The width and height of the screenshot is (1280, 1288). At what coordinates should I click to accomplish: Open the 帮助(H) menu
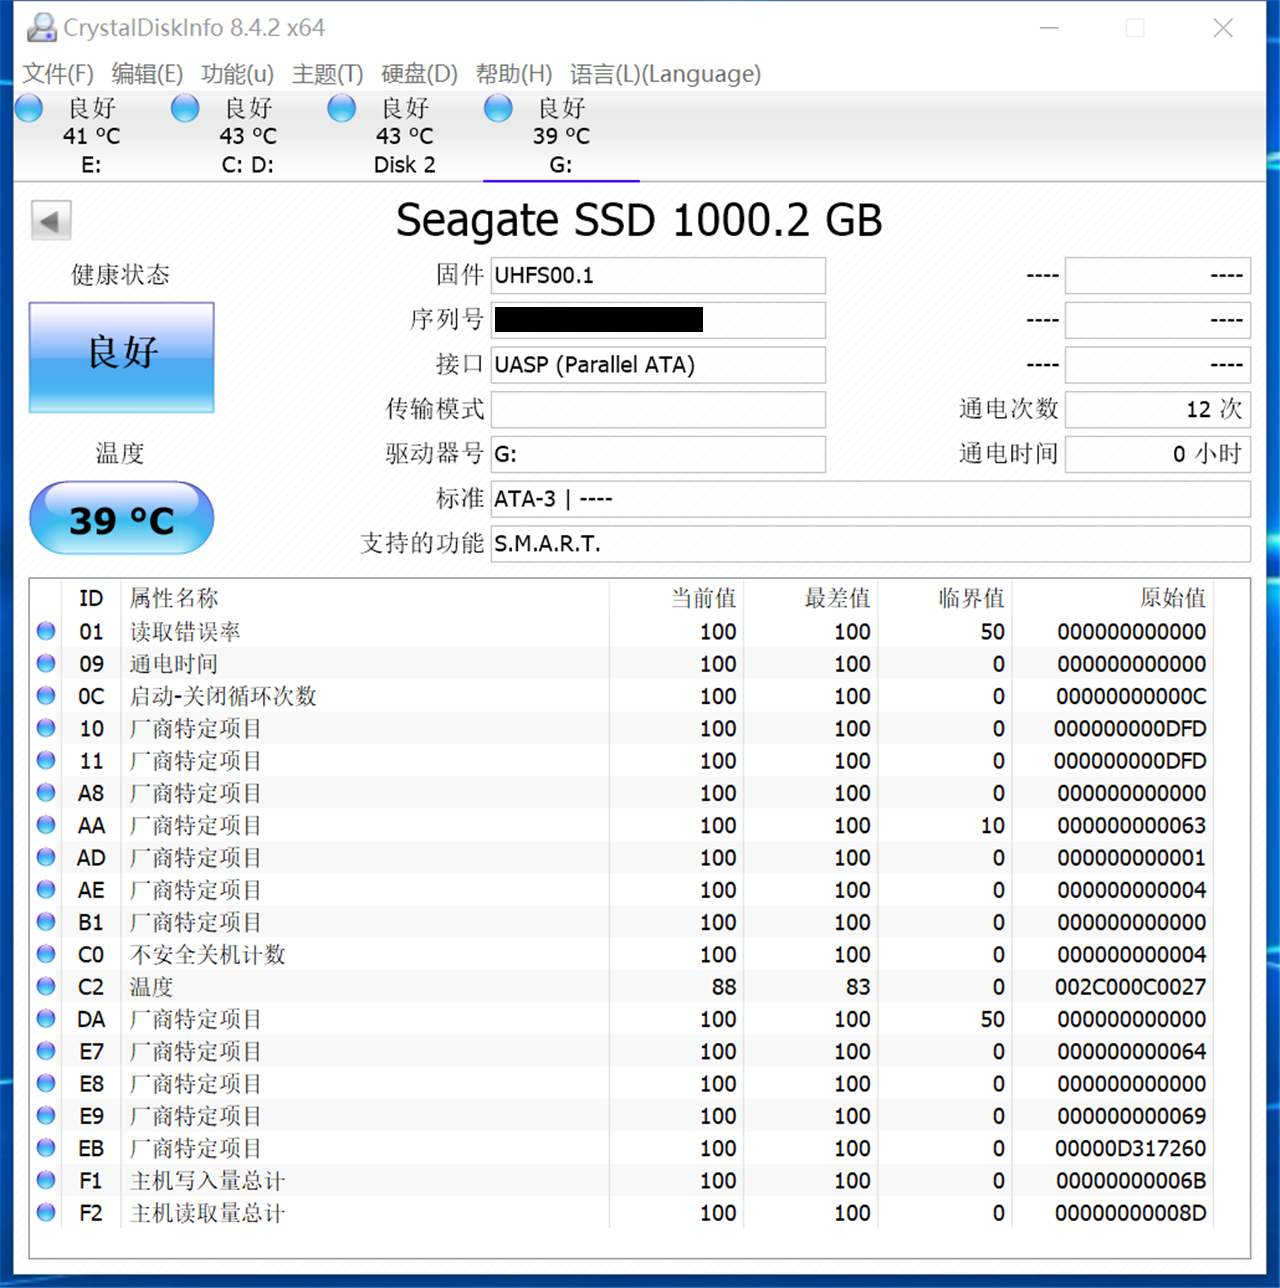click(513, 74)
